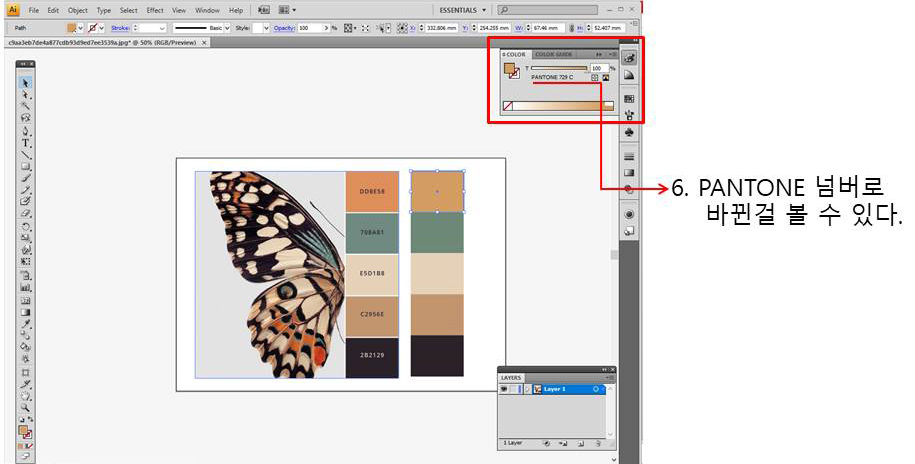This screenshot has width=915, height=464.
Task: Select the Lasso tool
Action: pos(25,117)
